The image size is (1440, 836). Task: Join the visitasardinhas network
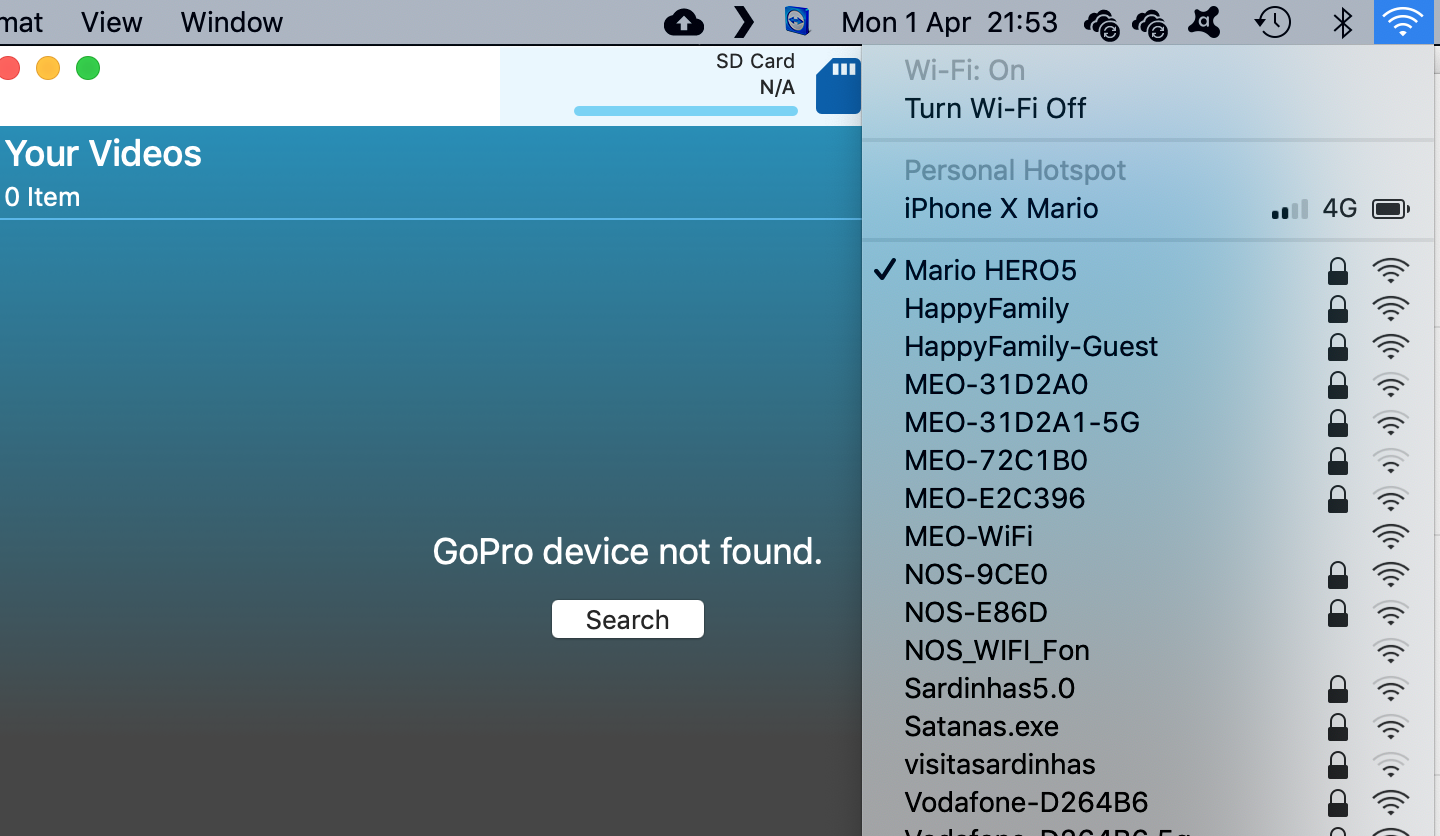tap(1148, 764)
